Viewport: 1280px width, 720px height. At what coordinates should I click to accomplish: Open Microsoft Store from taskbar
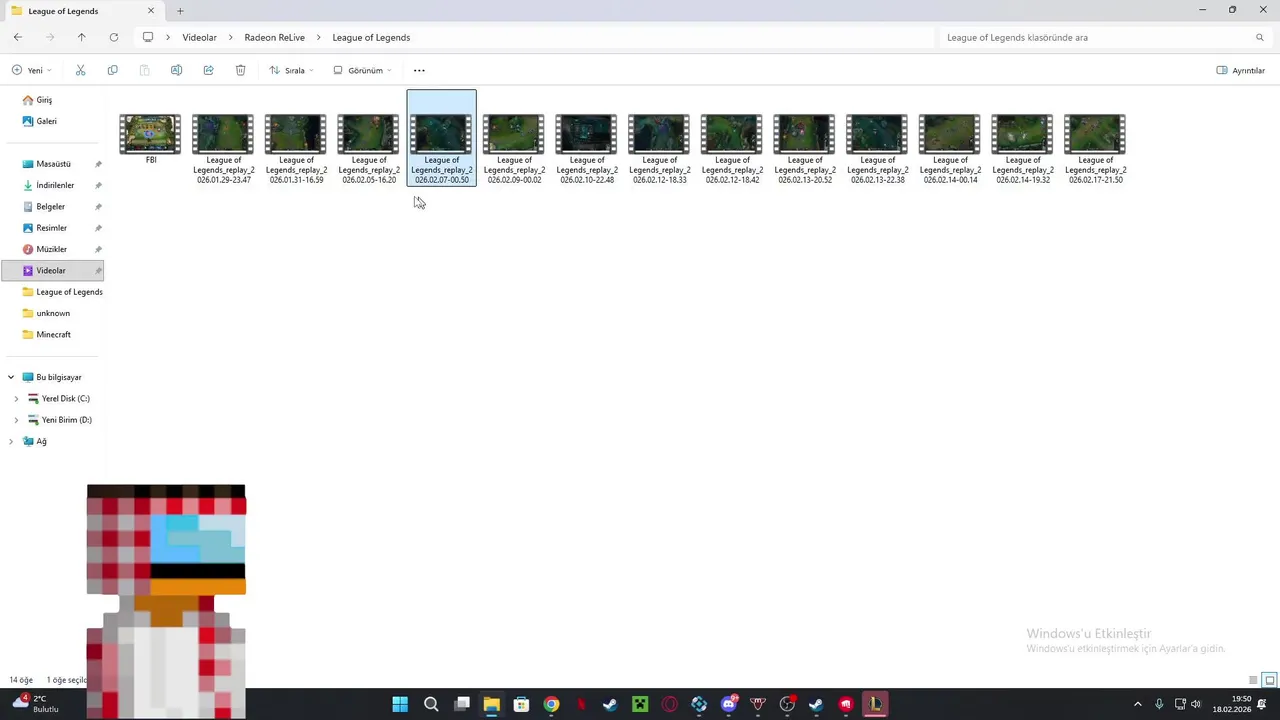pos(521,704)
